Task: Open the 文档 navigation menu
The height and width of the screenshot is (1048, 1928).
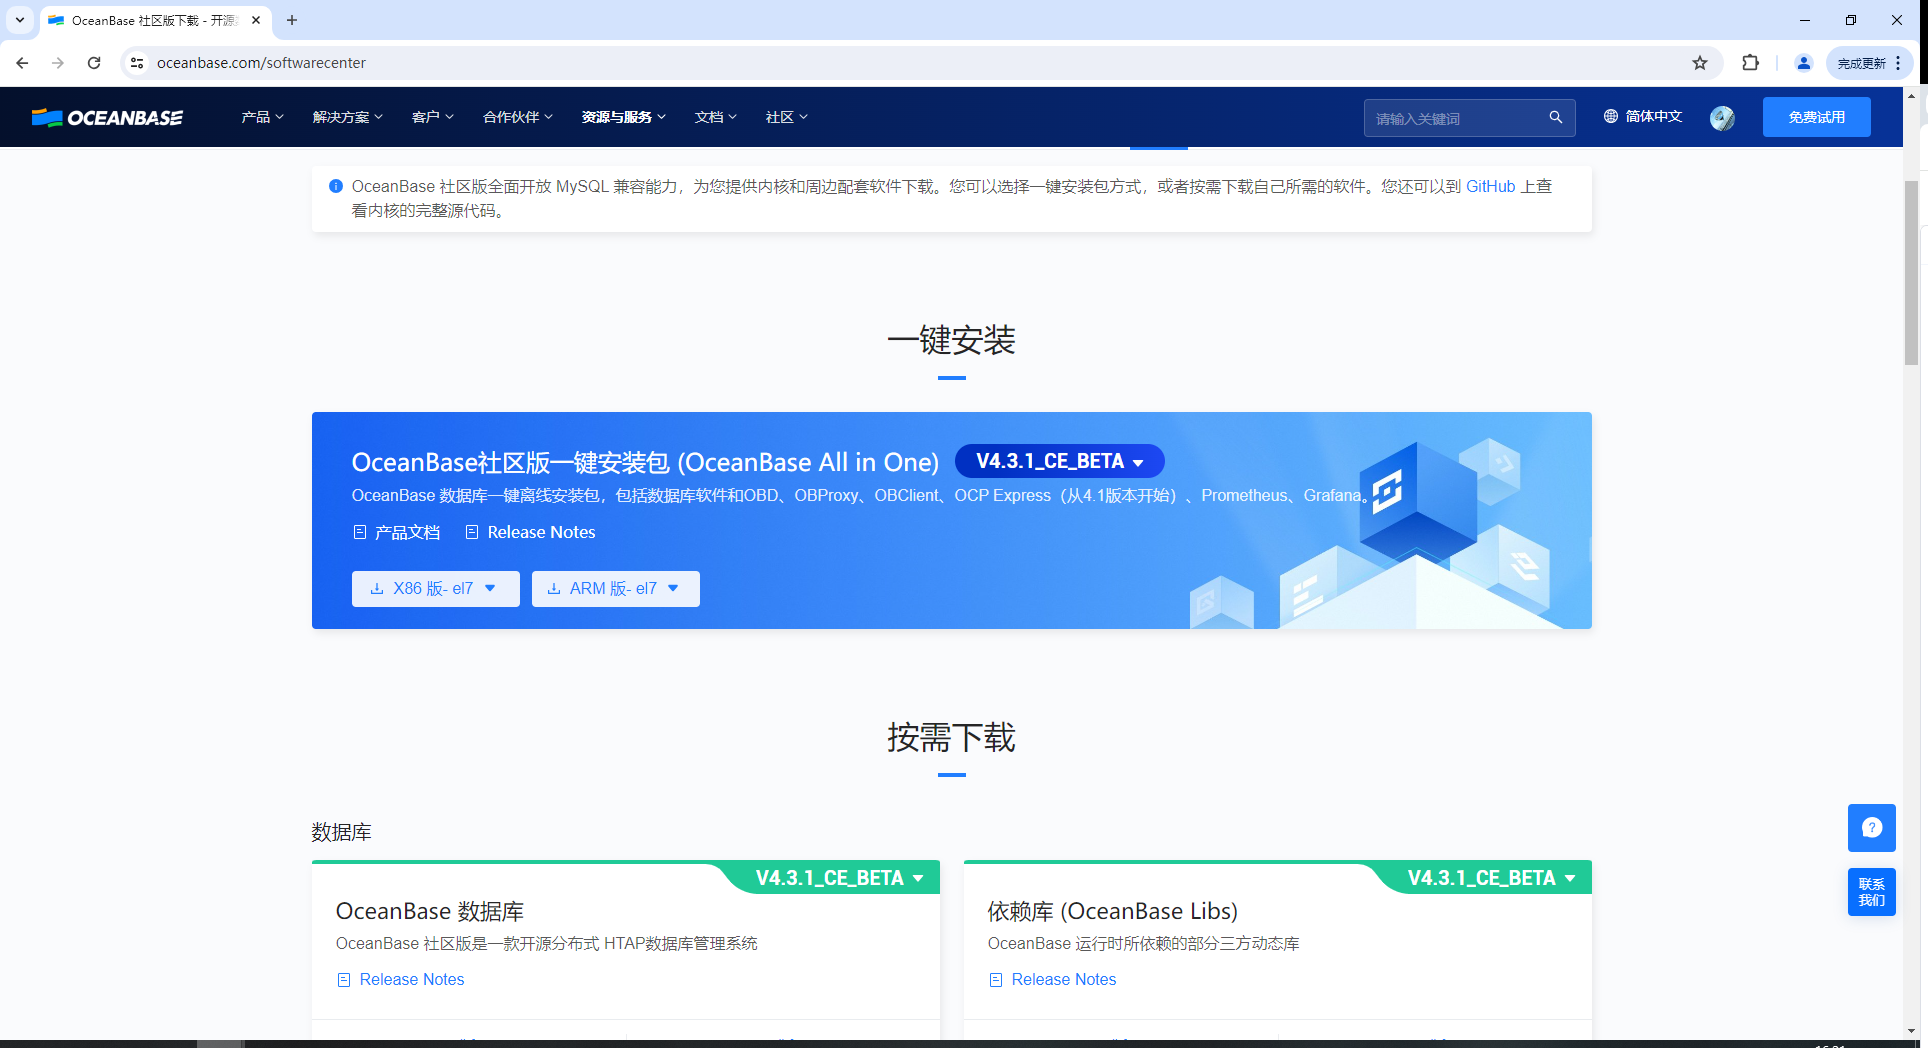Action: (x=714, y=117)
